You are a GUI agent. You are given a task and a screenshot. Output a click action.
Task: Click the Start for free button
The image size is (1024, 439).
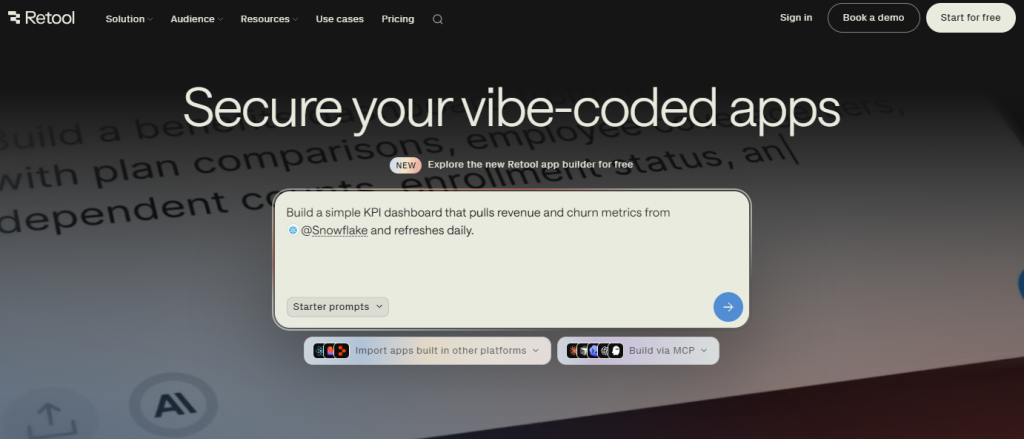coord(970,18)
